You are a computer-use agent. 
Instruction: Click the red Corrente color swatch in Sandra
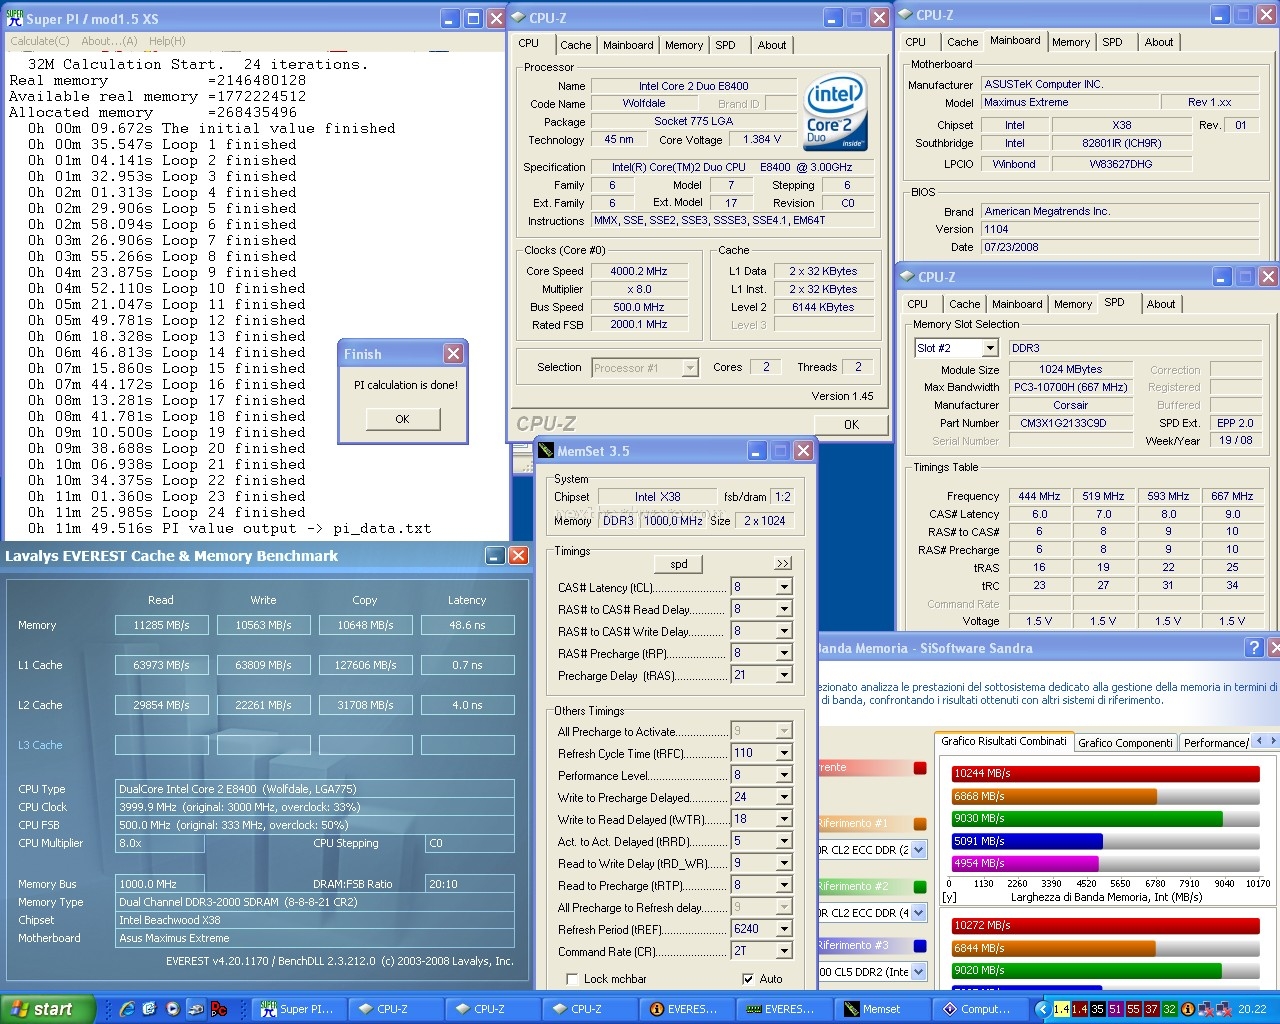tap(919, 768)
